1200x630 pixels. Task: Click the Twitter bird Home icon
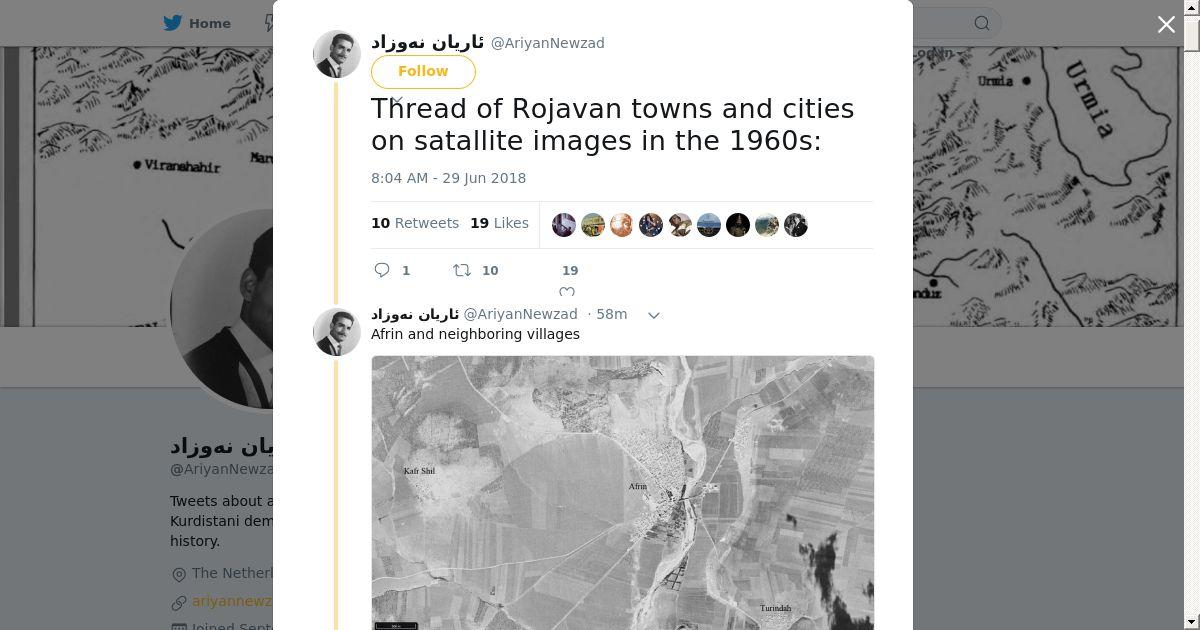click(173, 23)
